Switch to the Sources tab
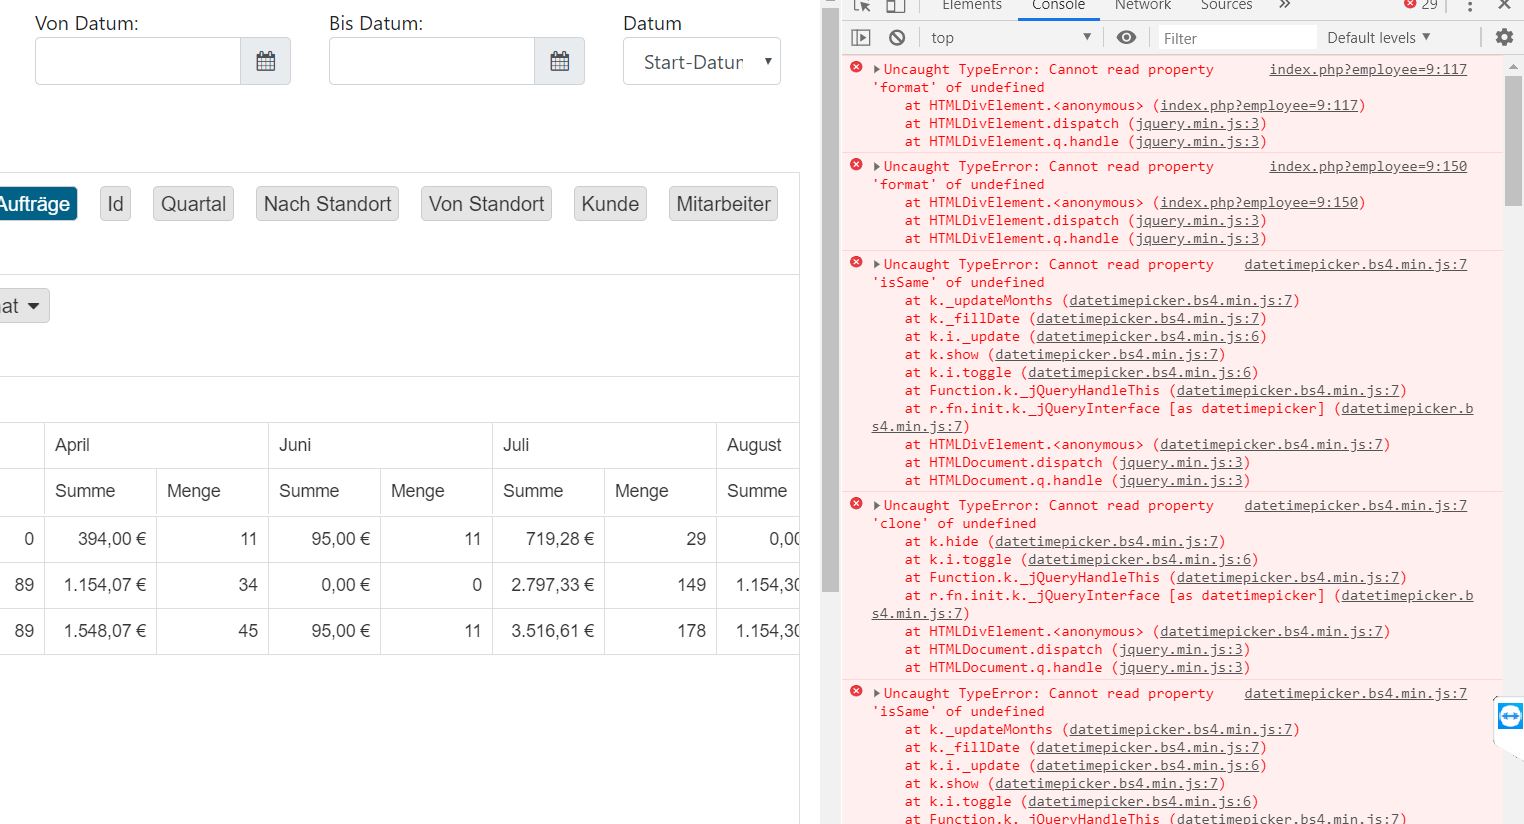The image size is (1524, 824). click(x=1226, y=5)
